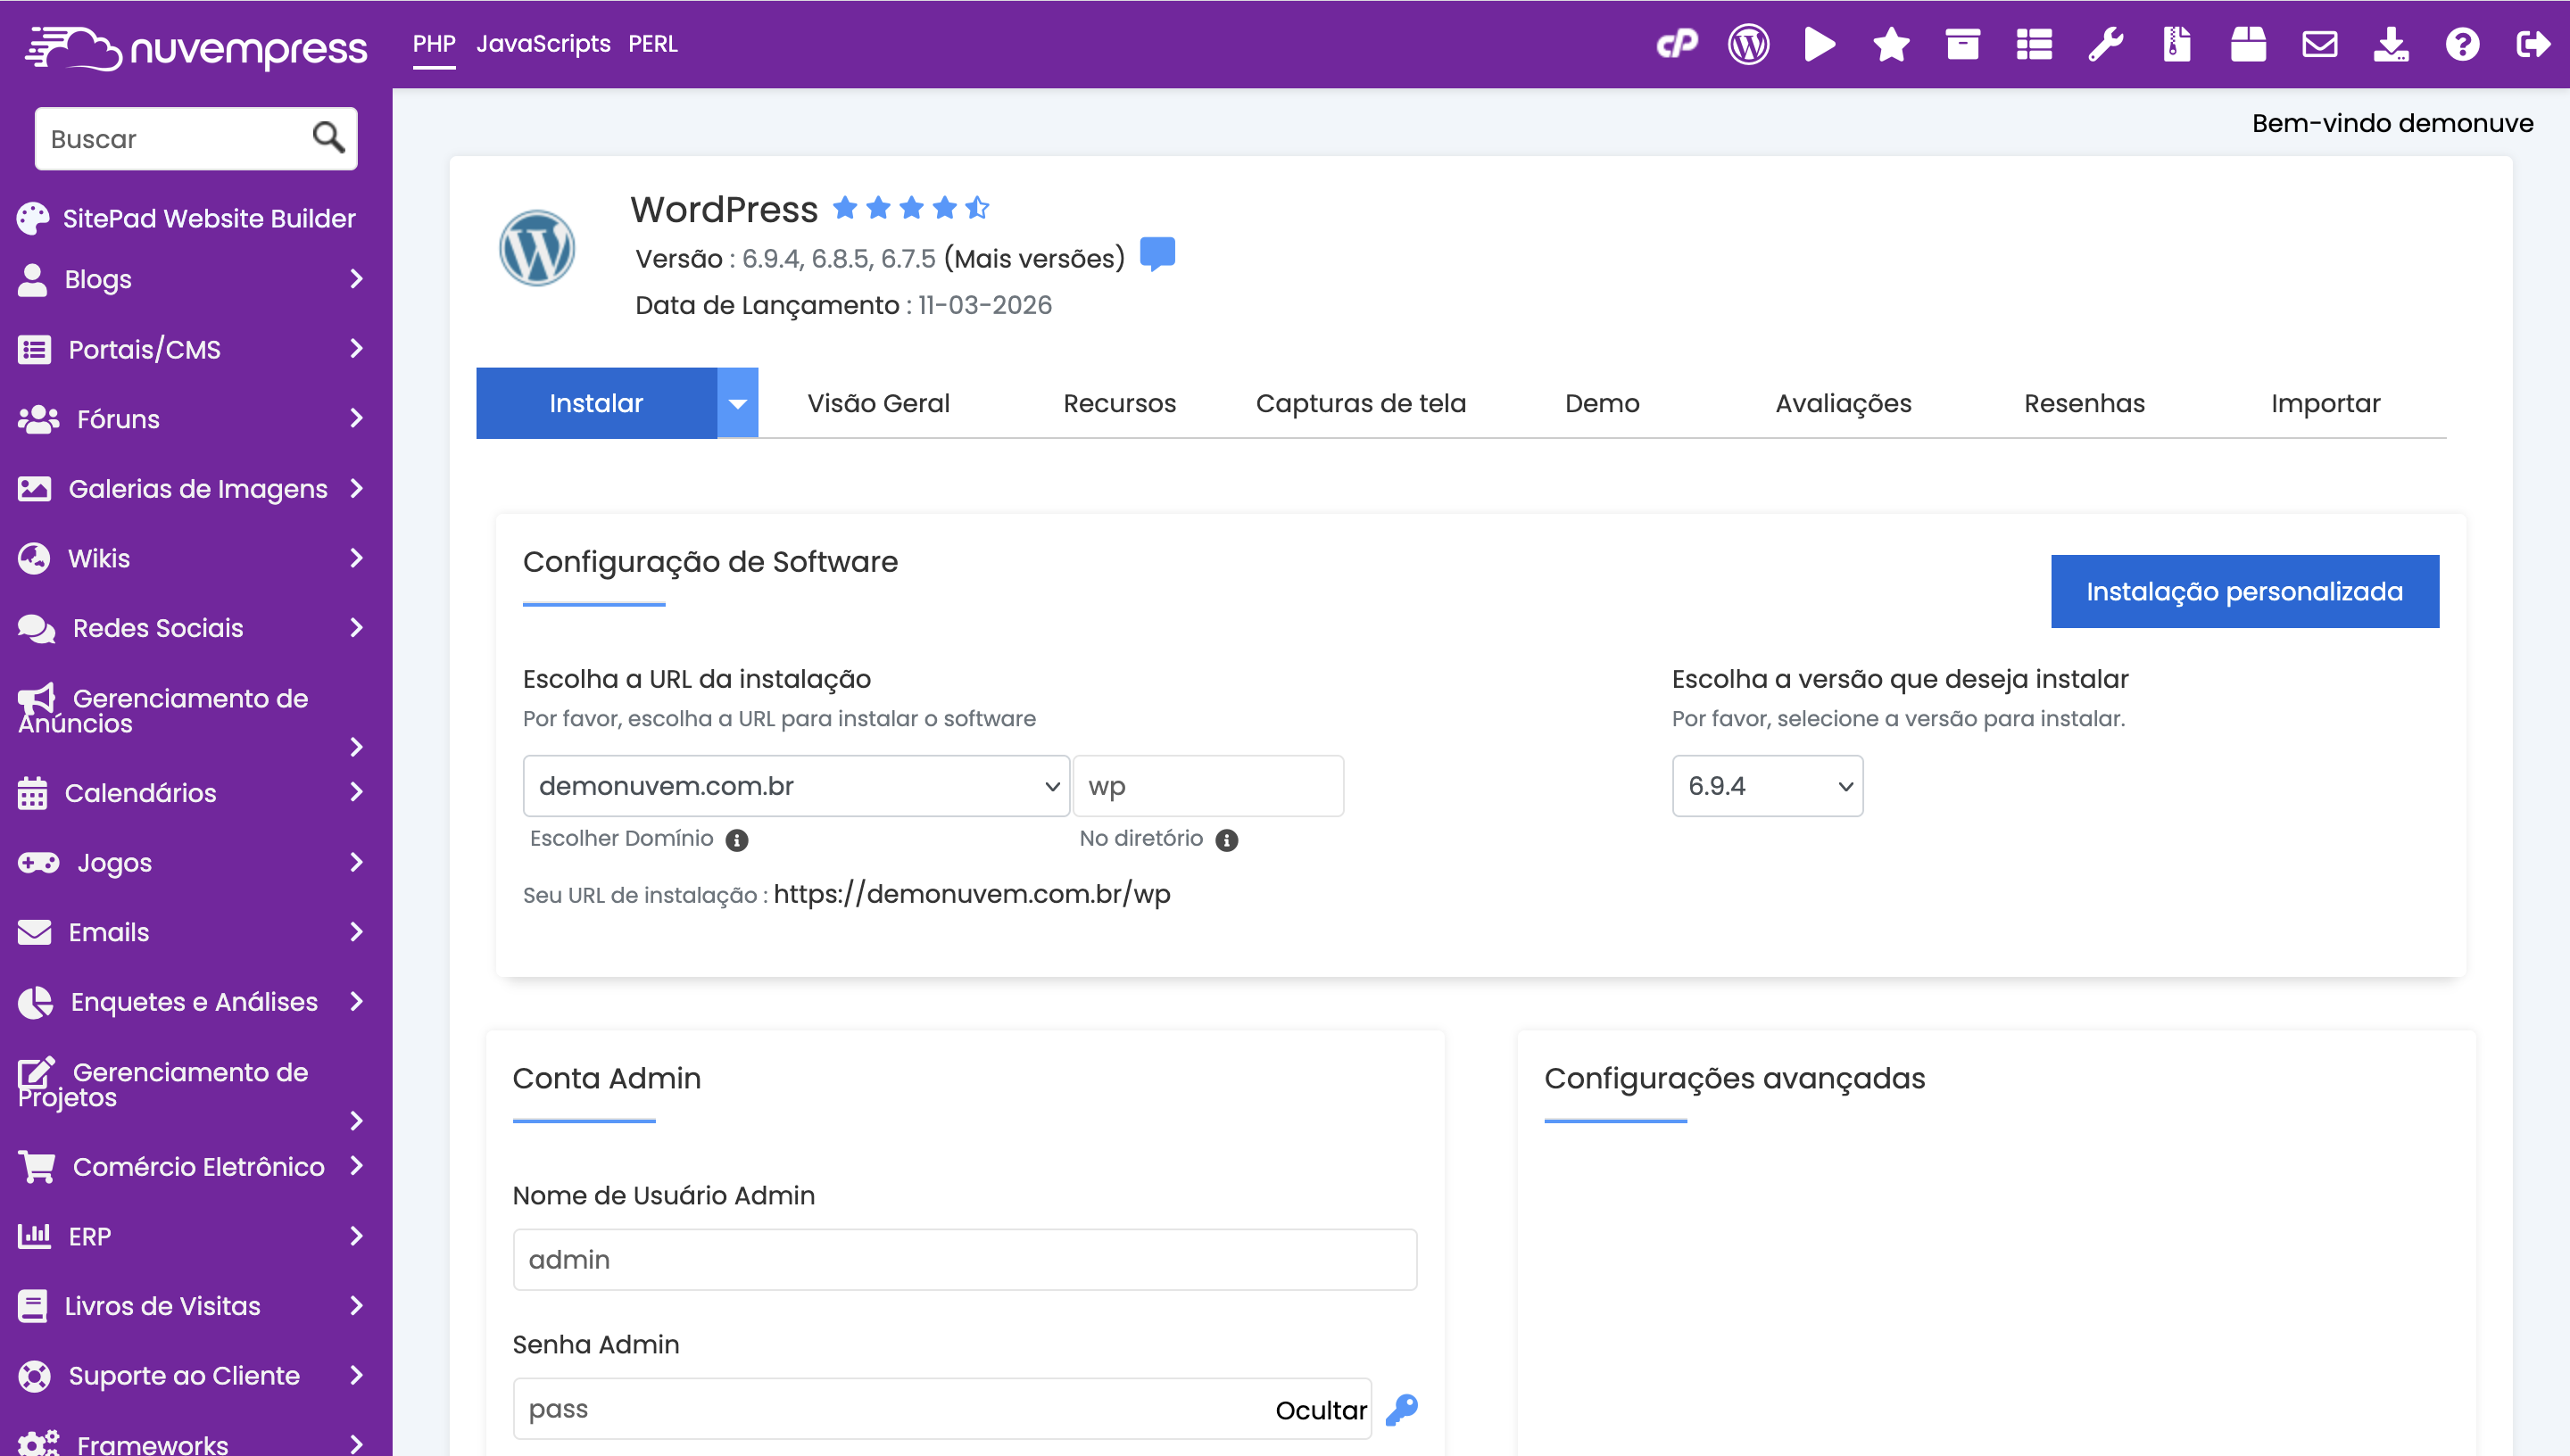Click the archive box icon in top toolbar

click(1962, 44)
